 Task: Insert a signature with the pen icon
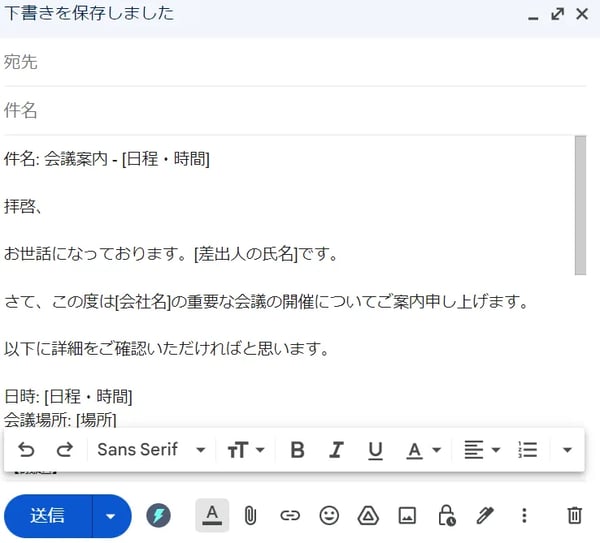pyautogui.click(x=485, y=515)
